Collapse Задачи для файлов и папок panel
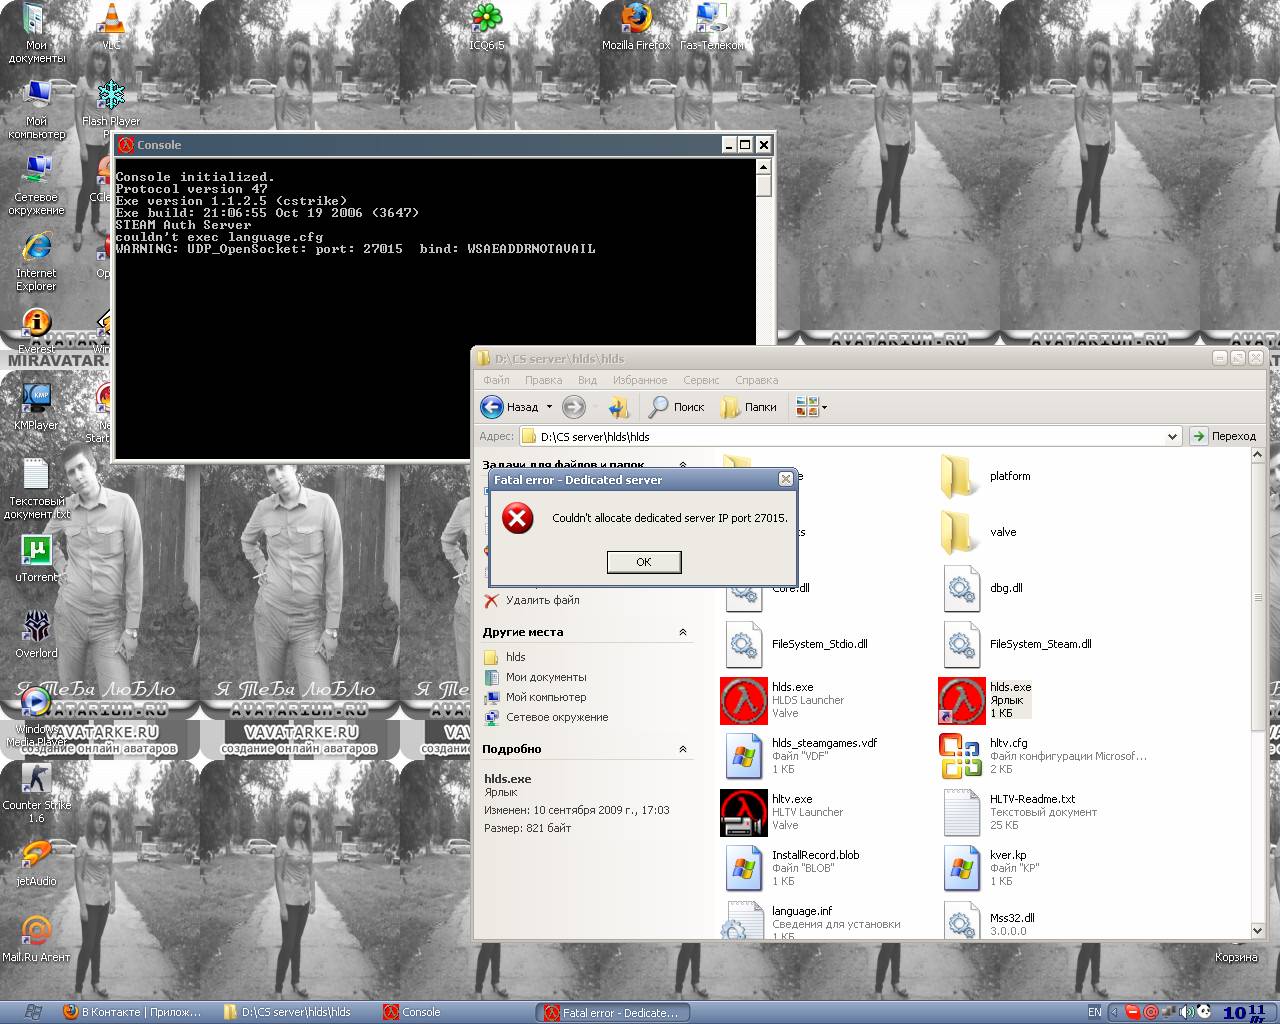The image size is (1280, 1024). click(x=683, y=465)
